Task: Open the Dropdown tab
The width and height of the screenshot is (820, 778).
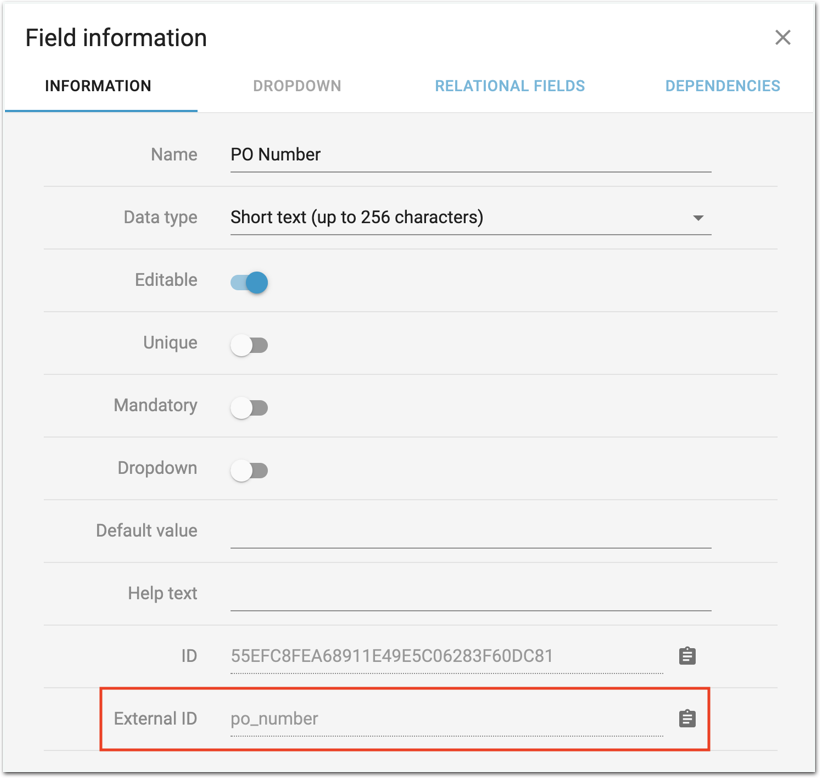Action: 297,86
